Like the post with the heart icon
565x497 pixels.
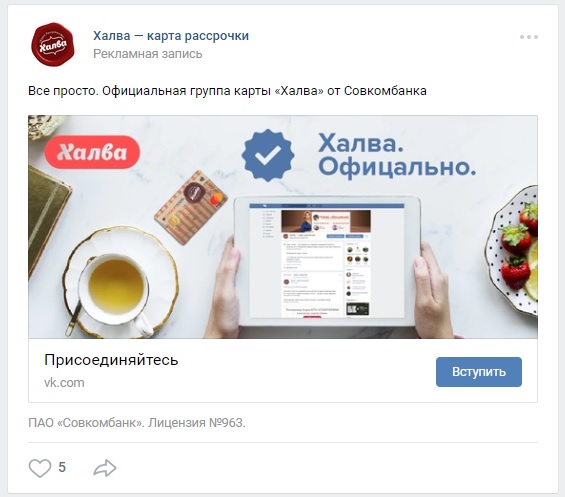pyautogui.click(x=40, y=468)
